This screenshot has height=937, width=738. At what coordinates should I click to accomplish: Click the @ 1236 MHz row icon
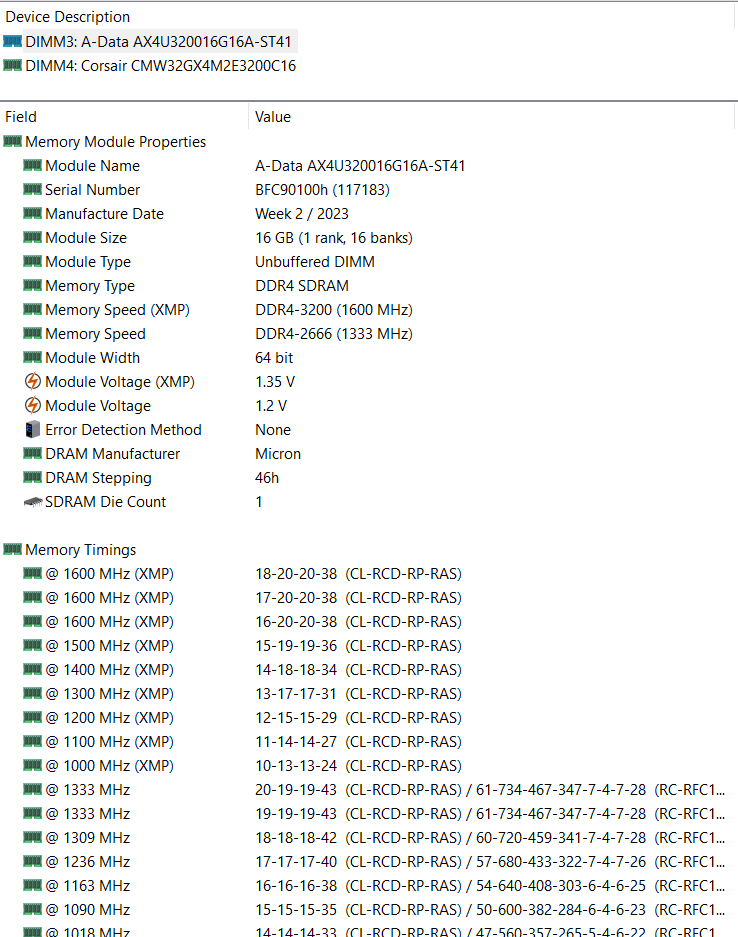pyautogui.click(x=32, y=861)
